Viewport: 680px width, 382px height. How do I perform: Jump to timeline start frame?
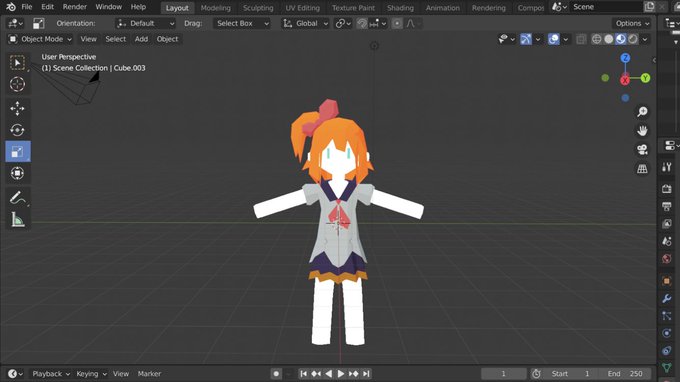click(304, 374)
